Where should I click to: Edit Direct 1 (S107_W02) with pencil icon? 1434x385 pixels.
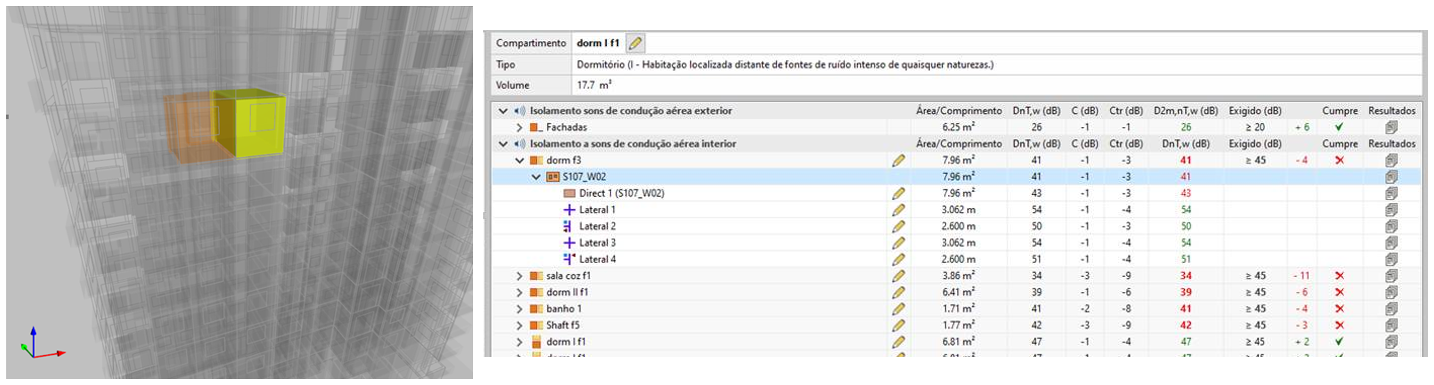click(898, 193)
